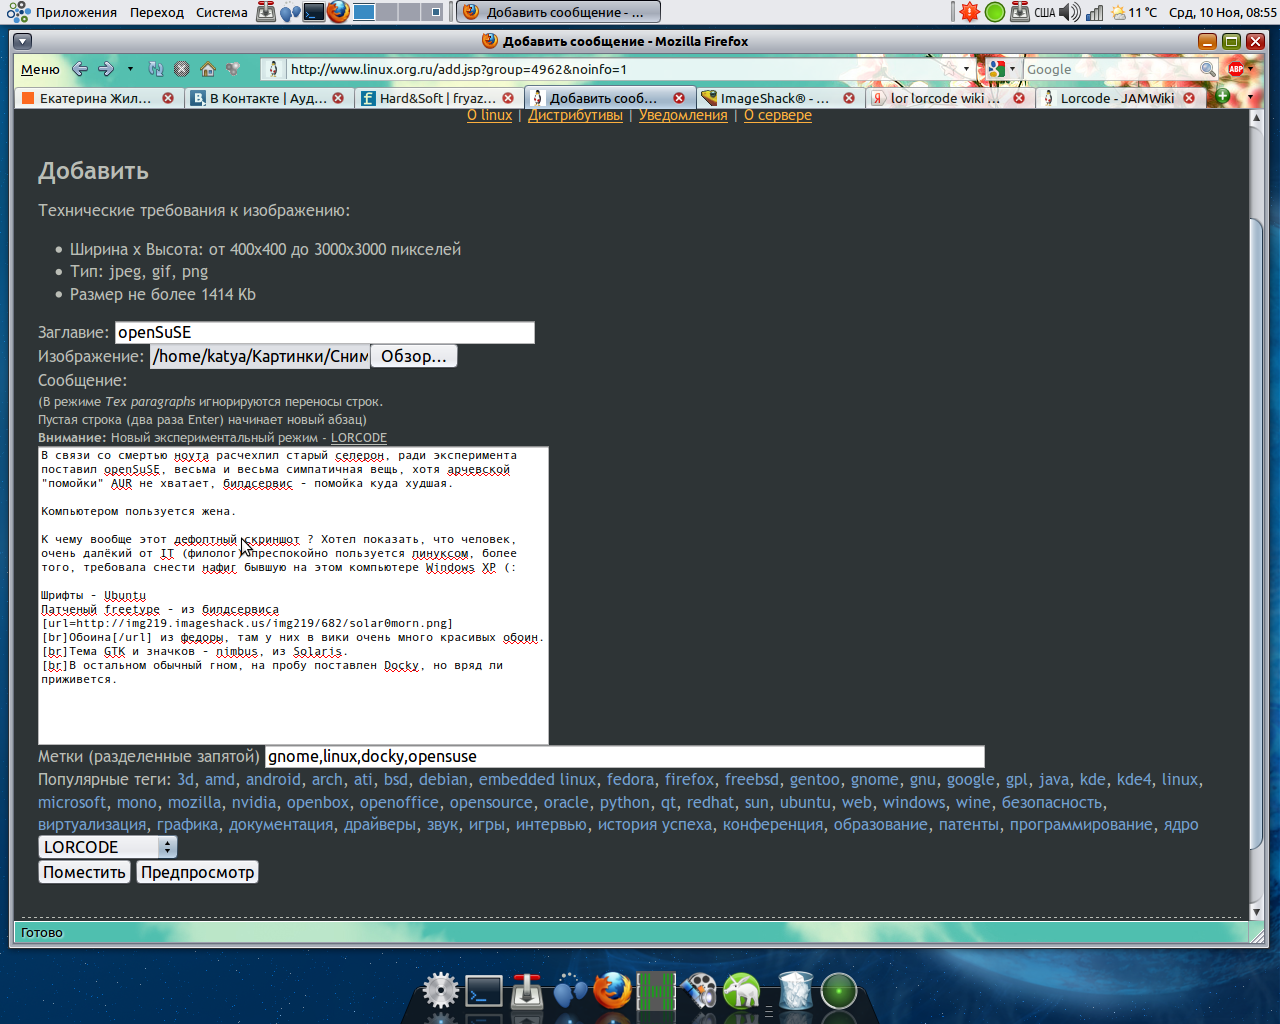
Task: Switch to the 'lor lorcode wiki' tab
Action: [946, 98]
